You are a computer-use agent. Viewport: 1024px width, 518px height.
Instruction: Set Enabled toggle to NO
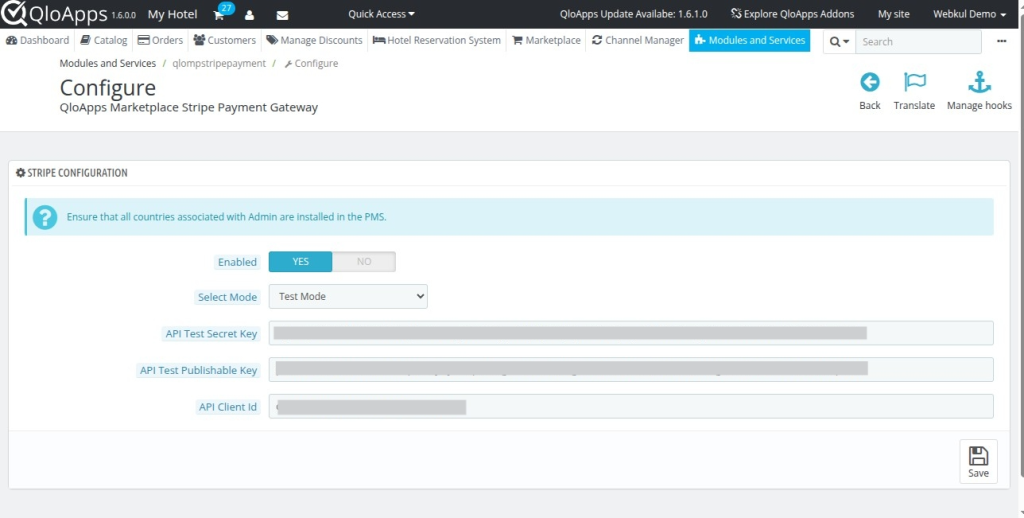click(364, 261)
